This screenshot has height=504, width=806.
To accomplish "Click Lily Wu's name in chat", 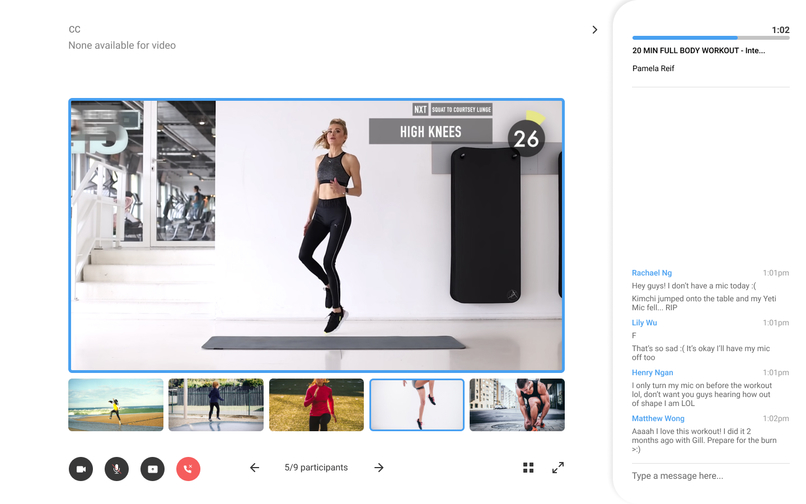I will [644, 322].
